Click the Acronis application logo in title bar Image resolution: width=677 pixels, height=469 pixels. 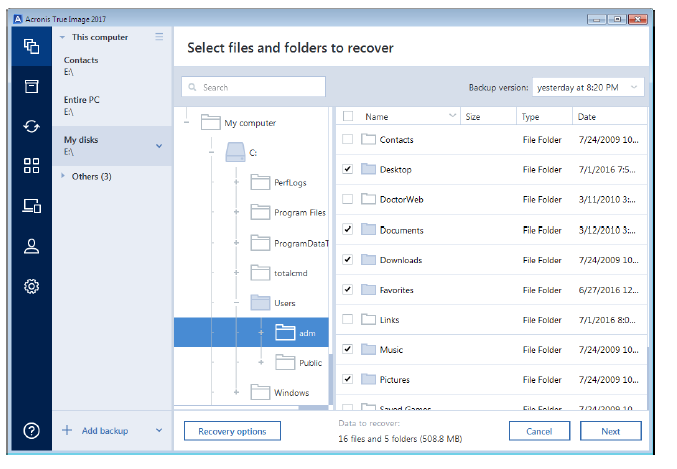(x=18, y=19)
